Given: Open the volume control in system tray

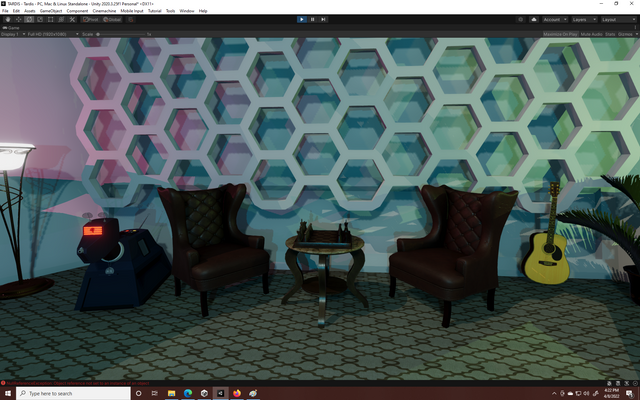Looking at the screenshot, I should 586,393.
